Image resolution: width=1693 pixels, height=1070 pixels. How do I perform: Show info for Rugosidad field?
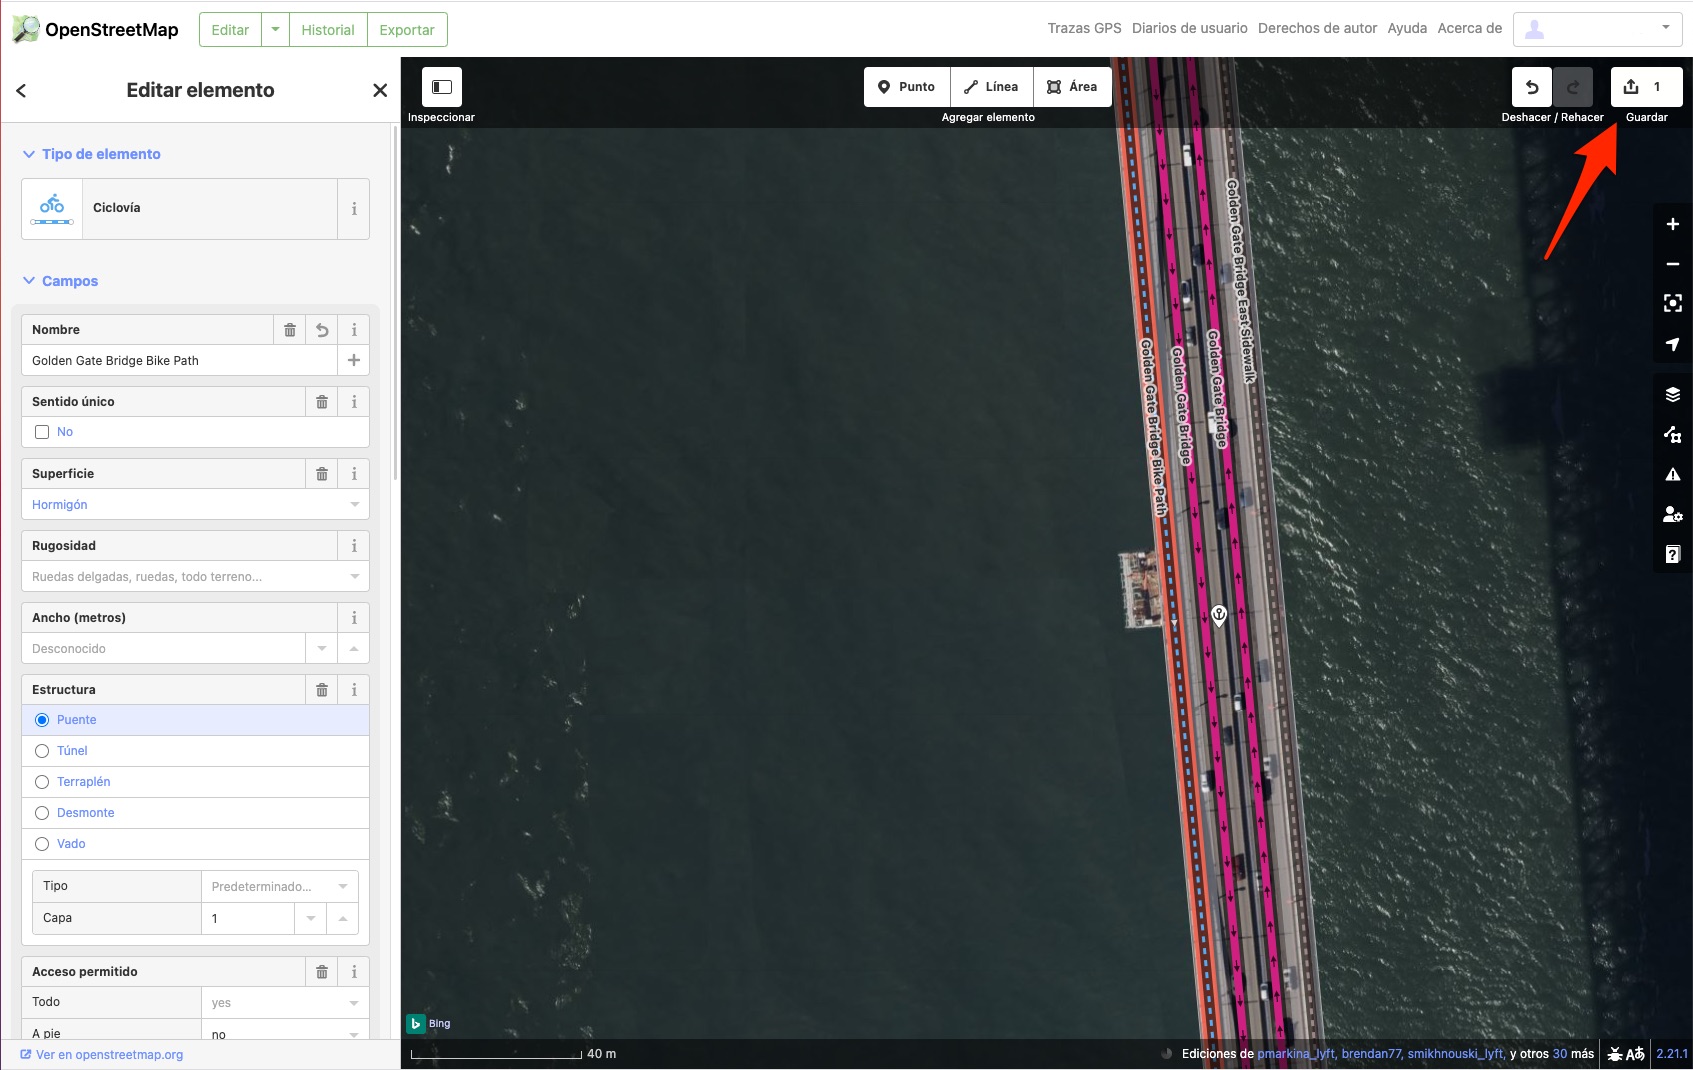(x=353, y=546)
